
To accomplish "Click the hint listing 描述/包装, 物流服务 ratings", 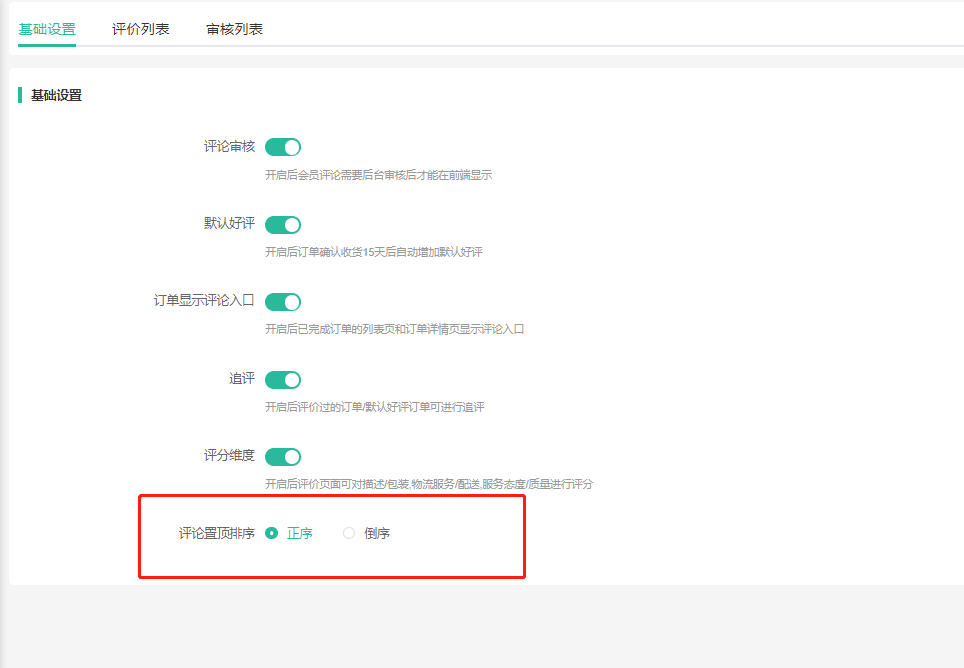I will (x=428, y=484).
